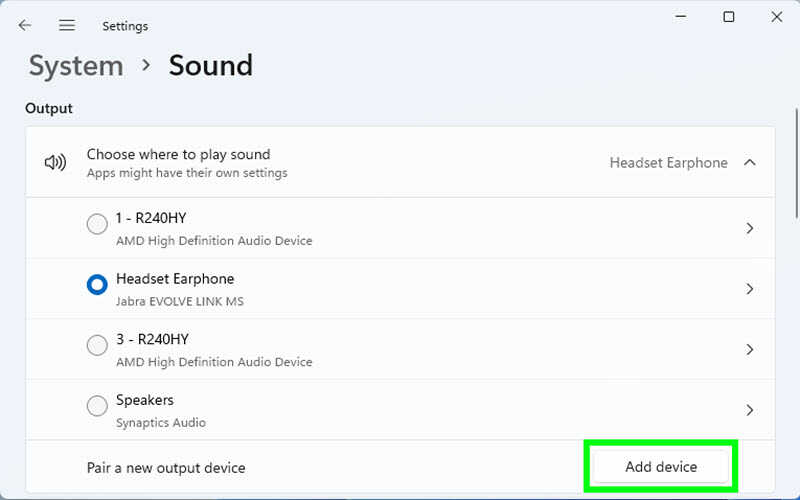The height and width of the screenshot is (500, 800).
Task: Select Speakers Synaptics Audio radio button
Action: pos(97,406)
